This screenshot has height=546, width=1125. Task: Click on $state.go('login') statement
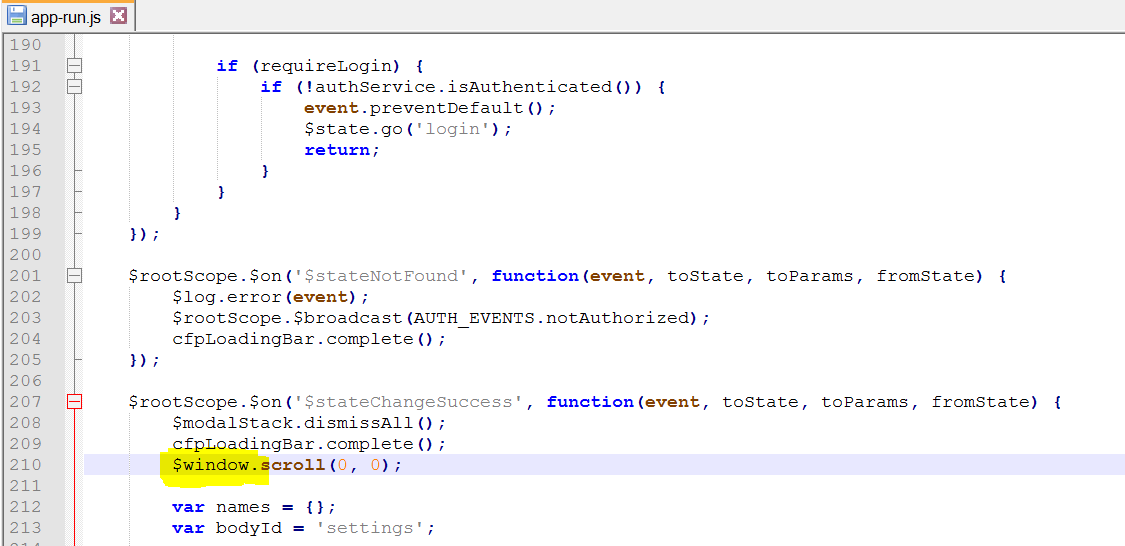[408, 129]
